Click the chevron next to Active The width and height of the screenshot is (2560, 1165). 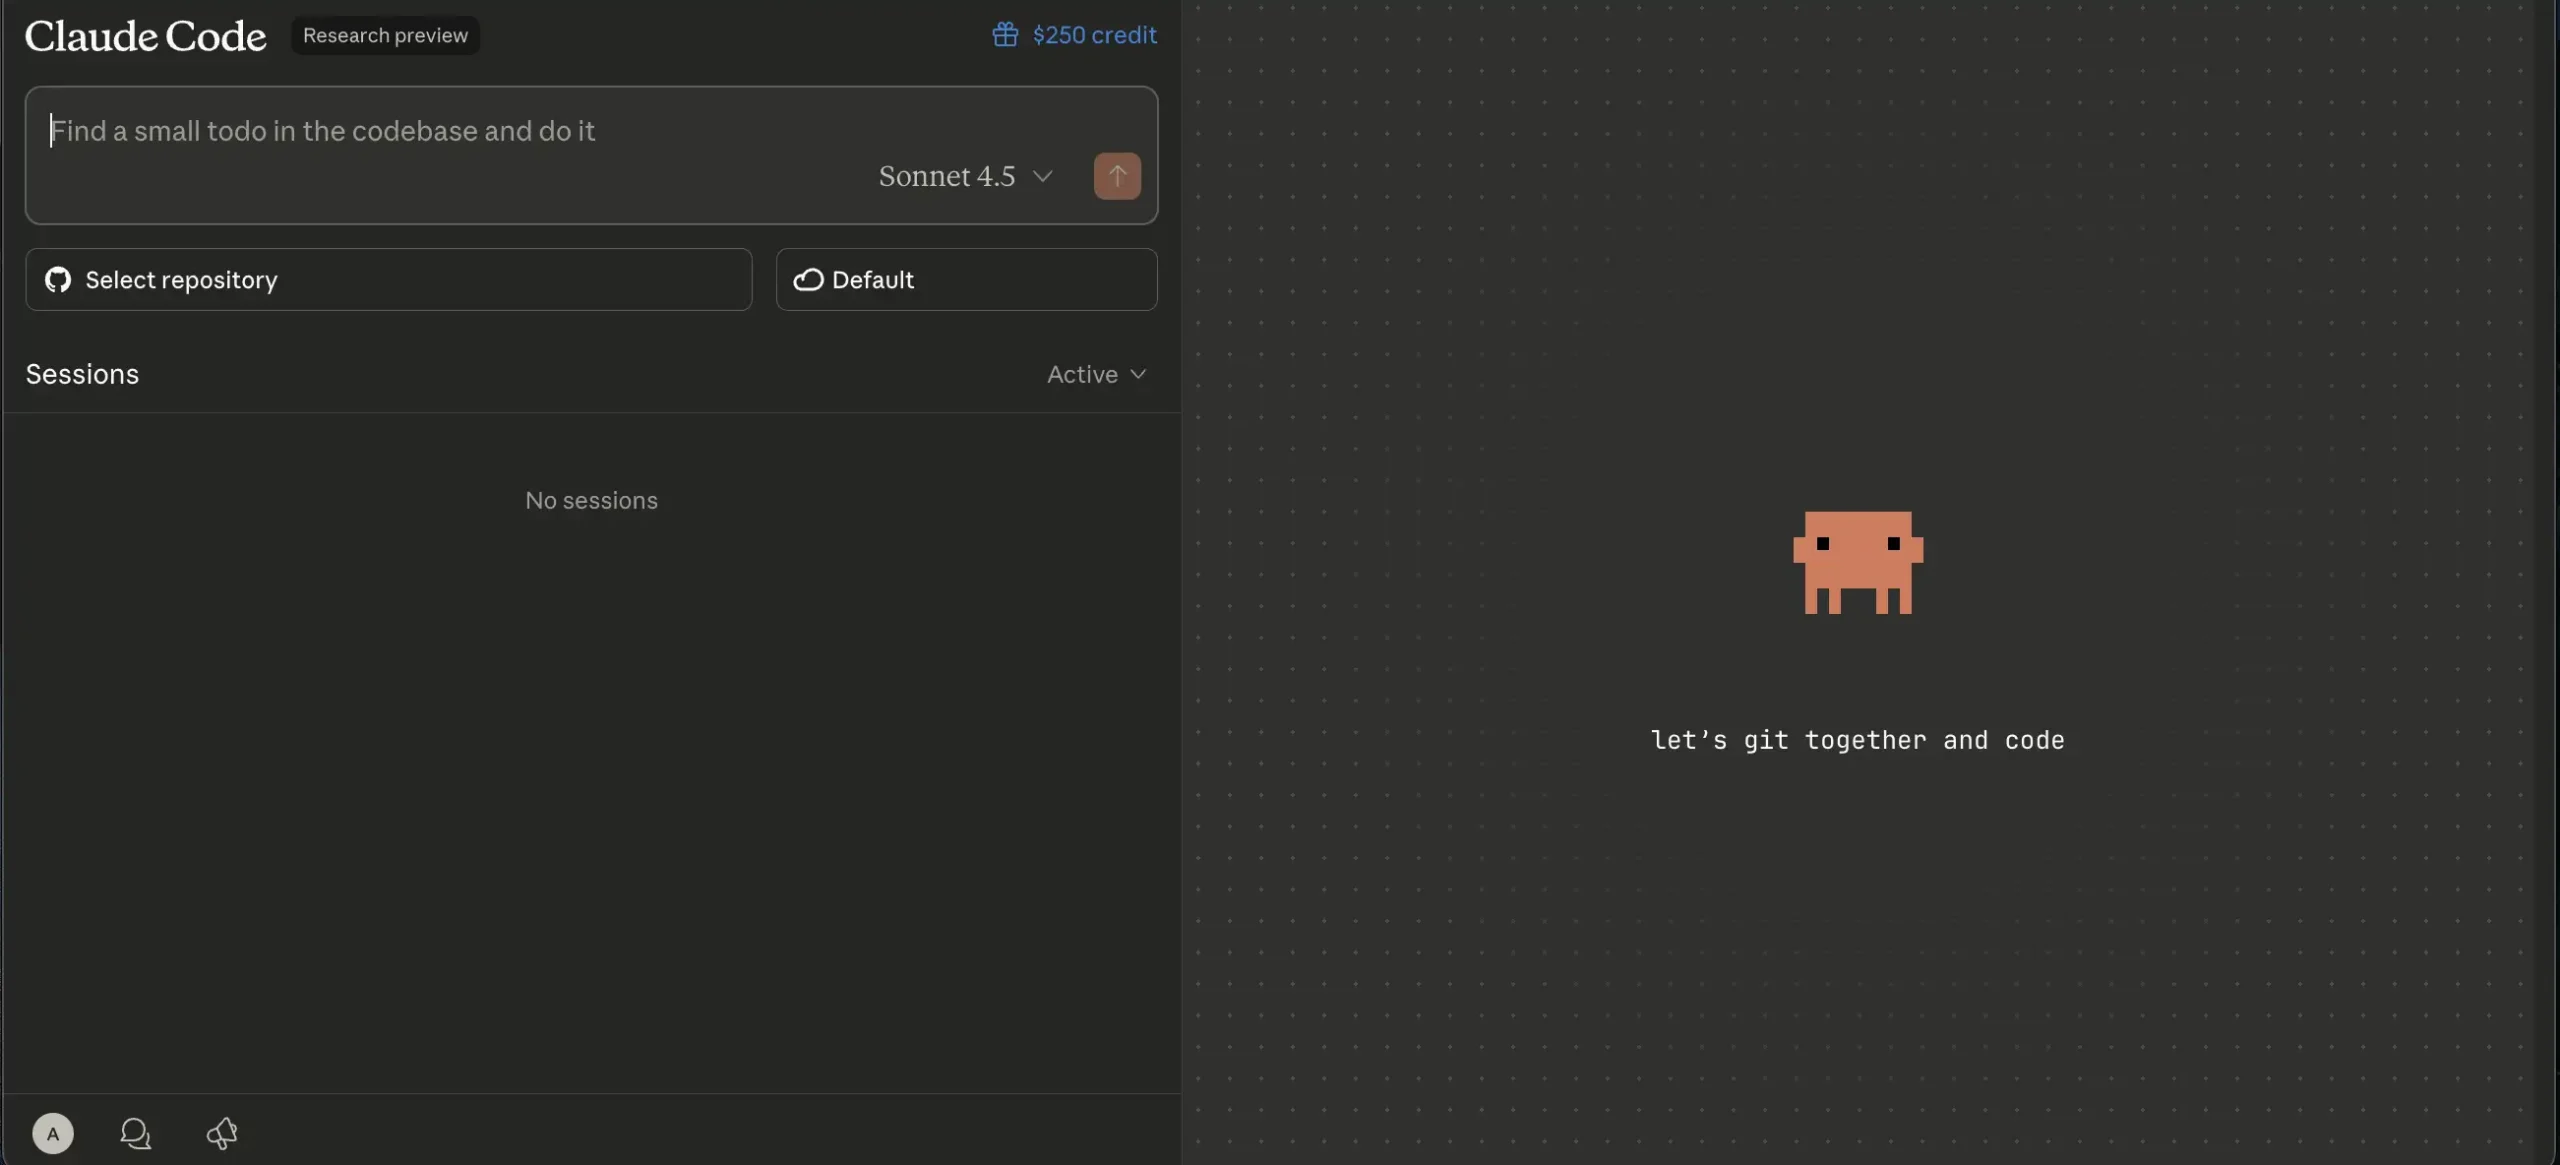coord(1138,374)
